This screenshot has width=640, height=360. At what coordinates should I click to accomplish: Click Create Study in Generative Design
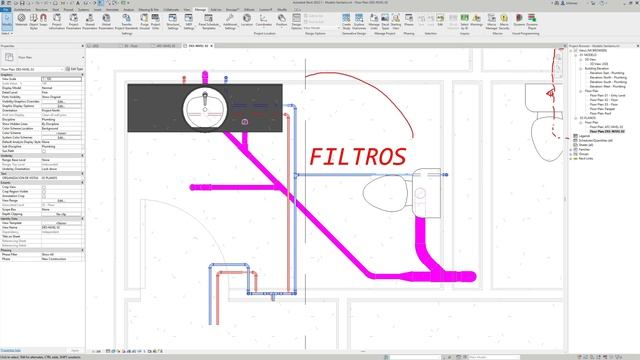point(346,21)
